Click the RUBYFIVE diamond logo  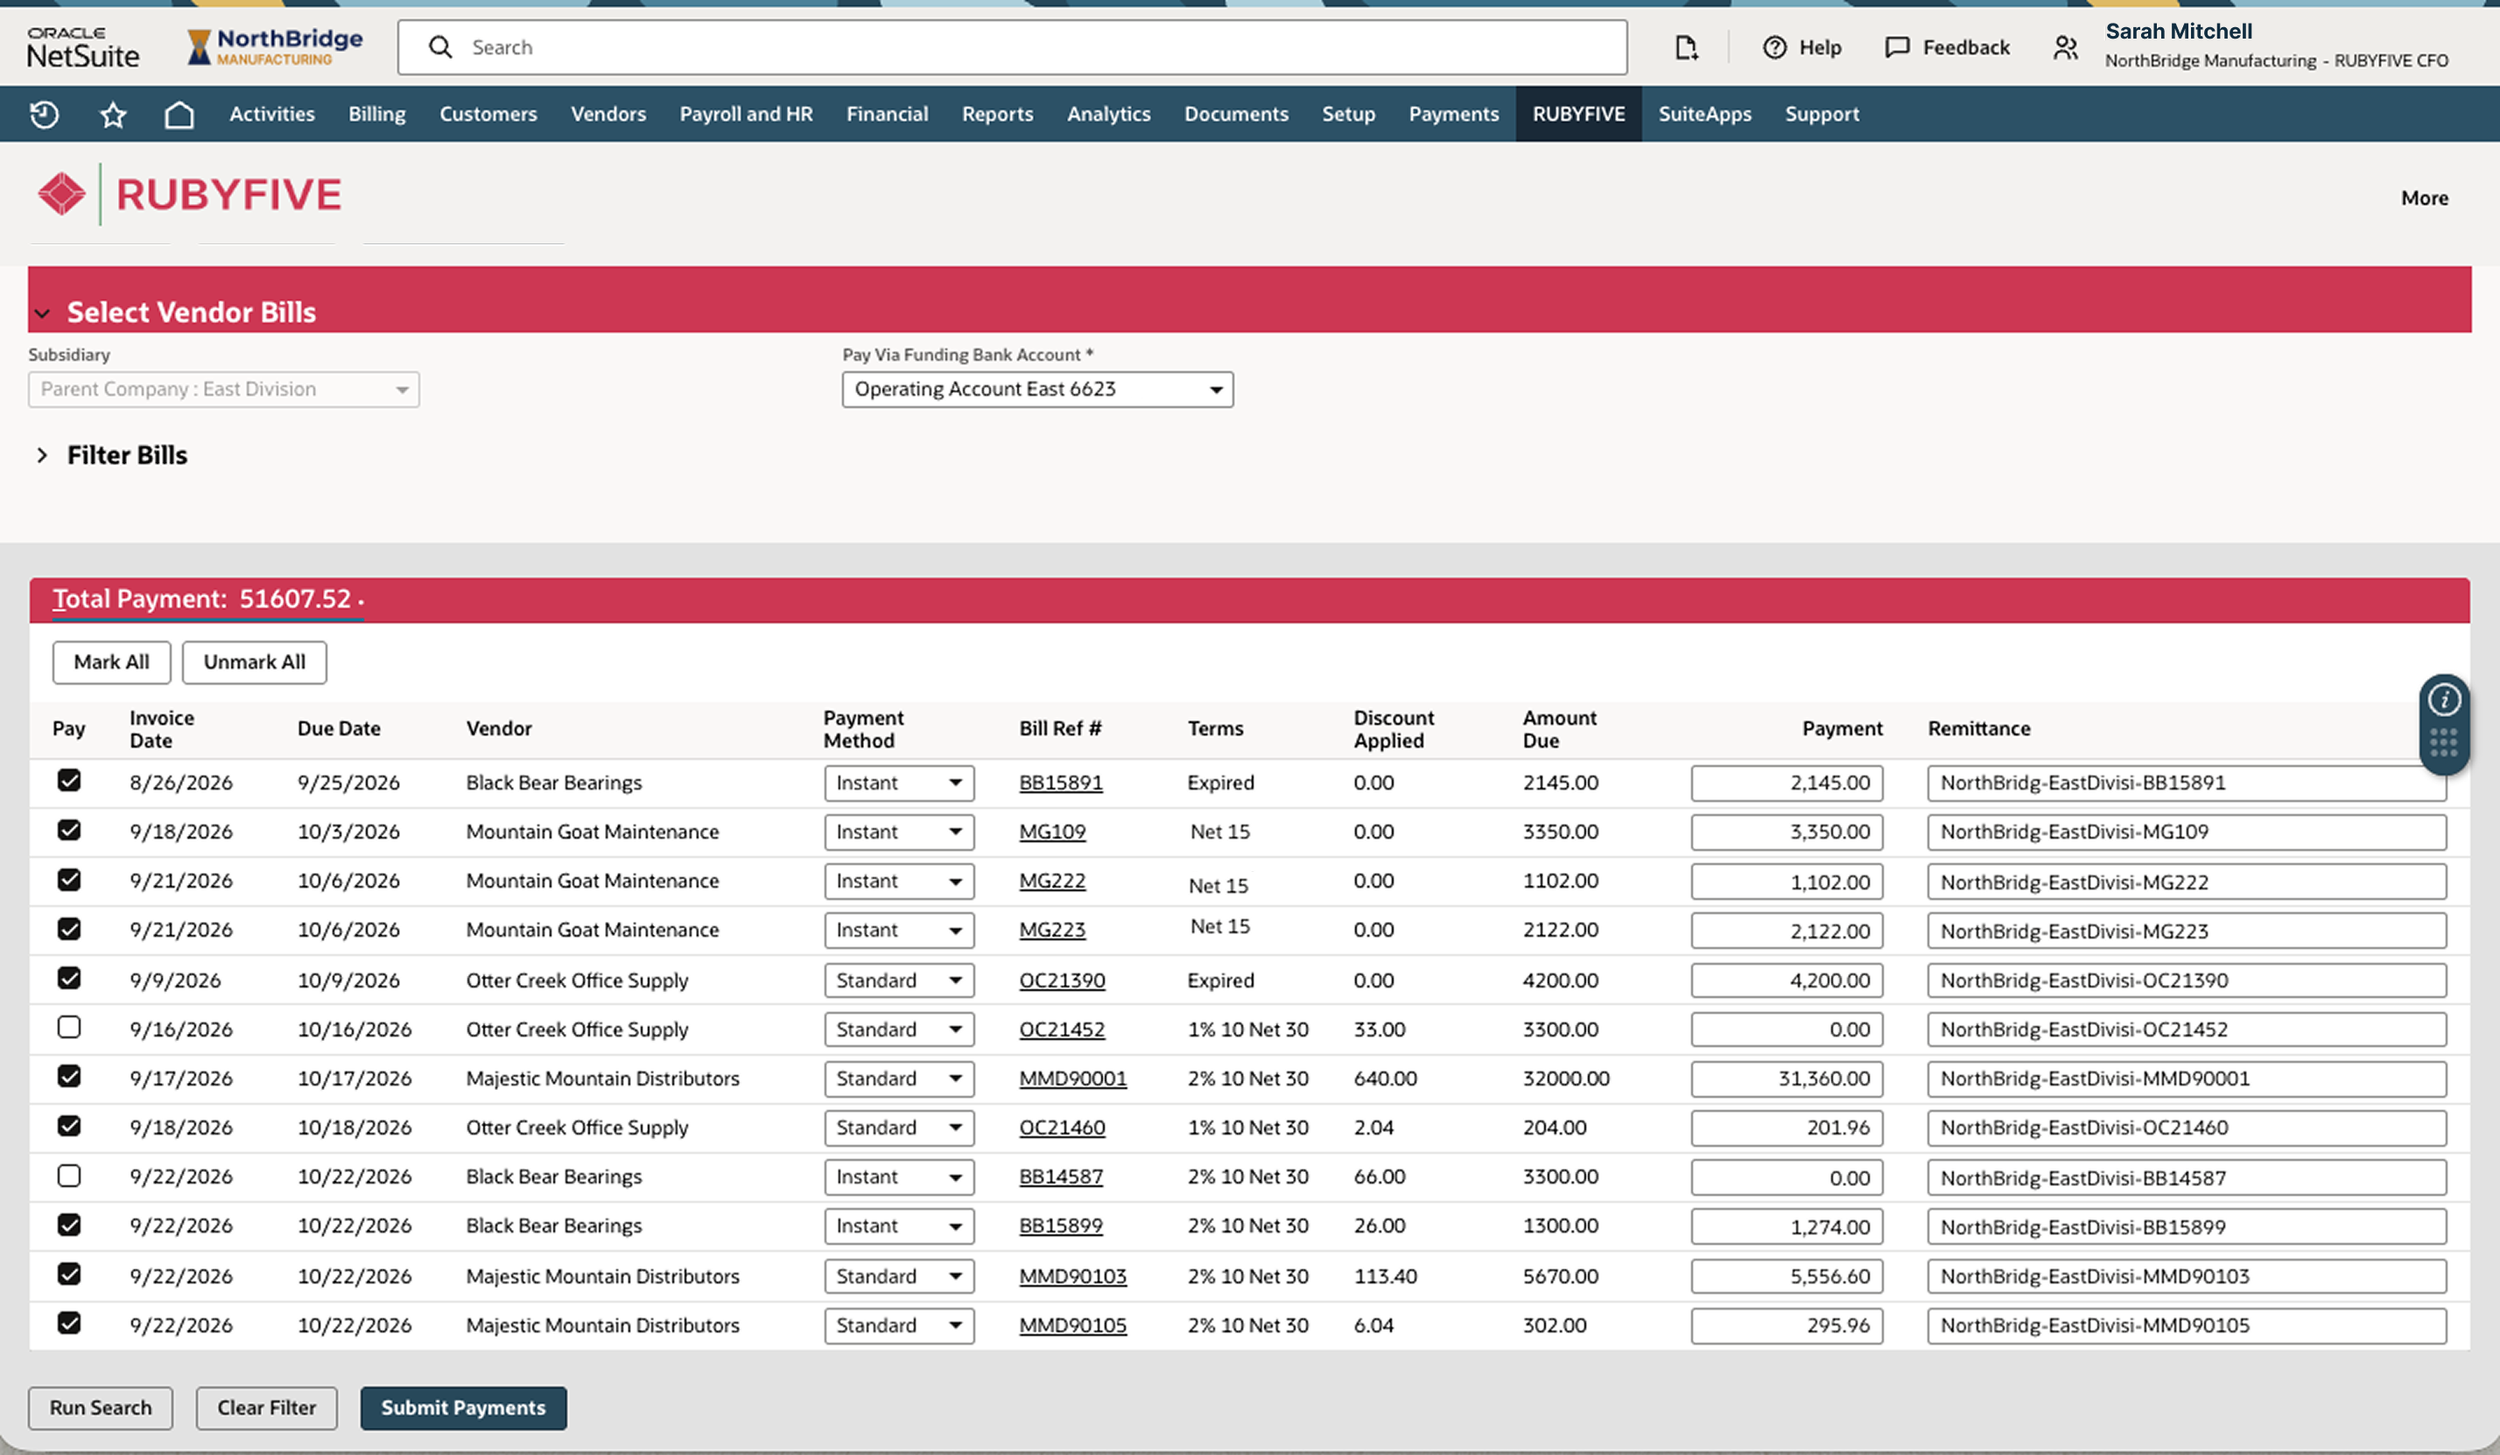coord(62,194)
